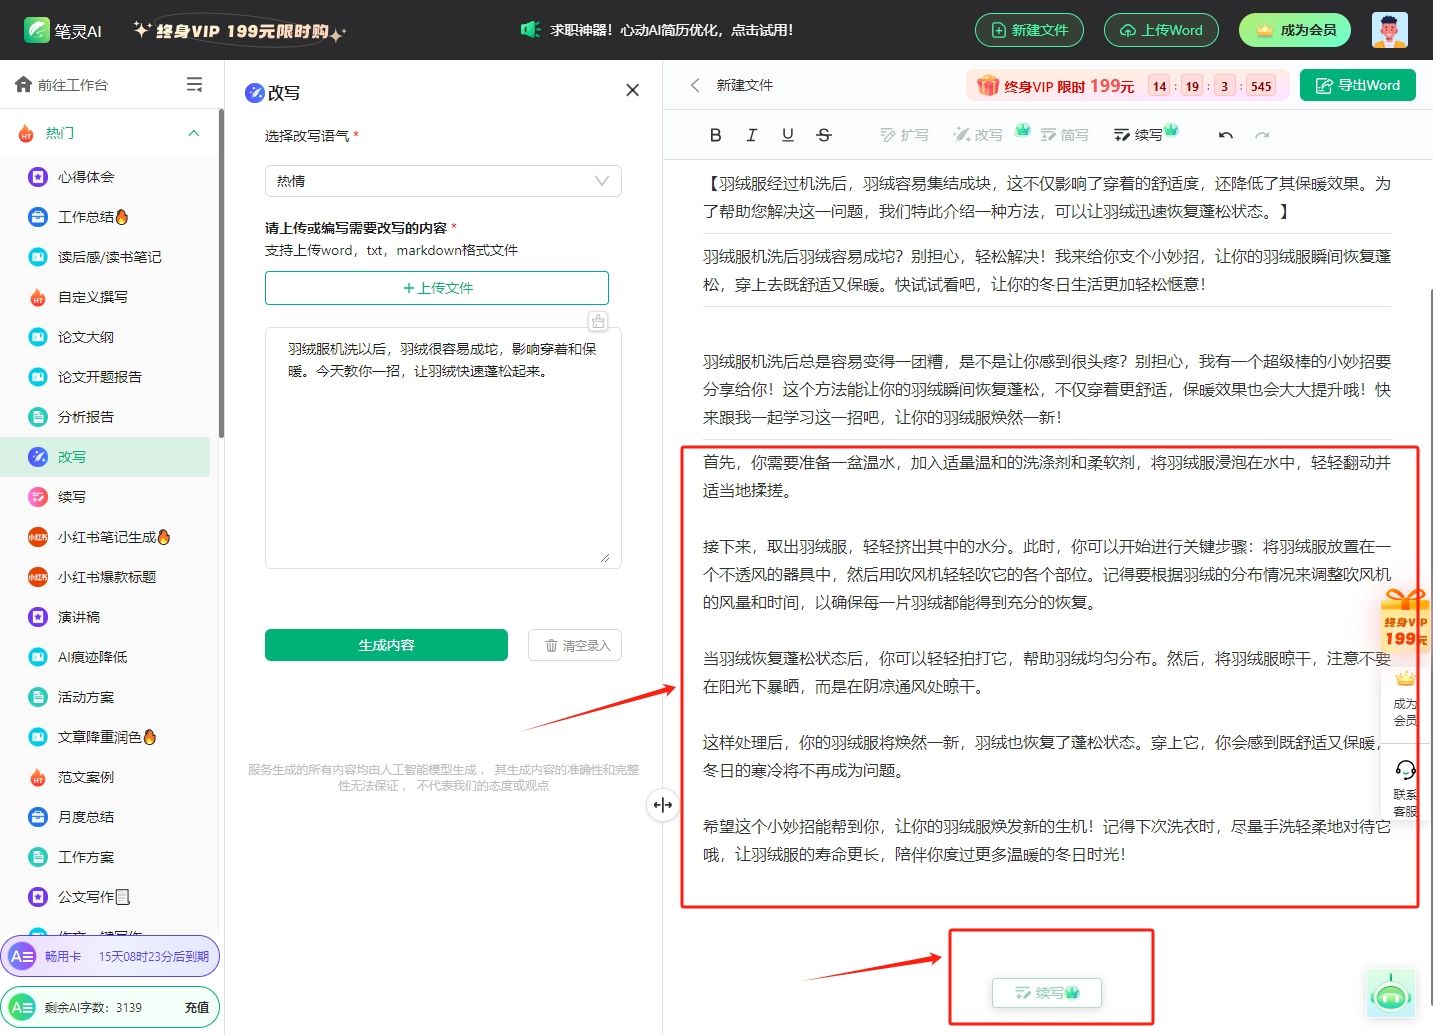
Task: Click 上传Word in top bar
Action: (x=1161, y=30)
